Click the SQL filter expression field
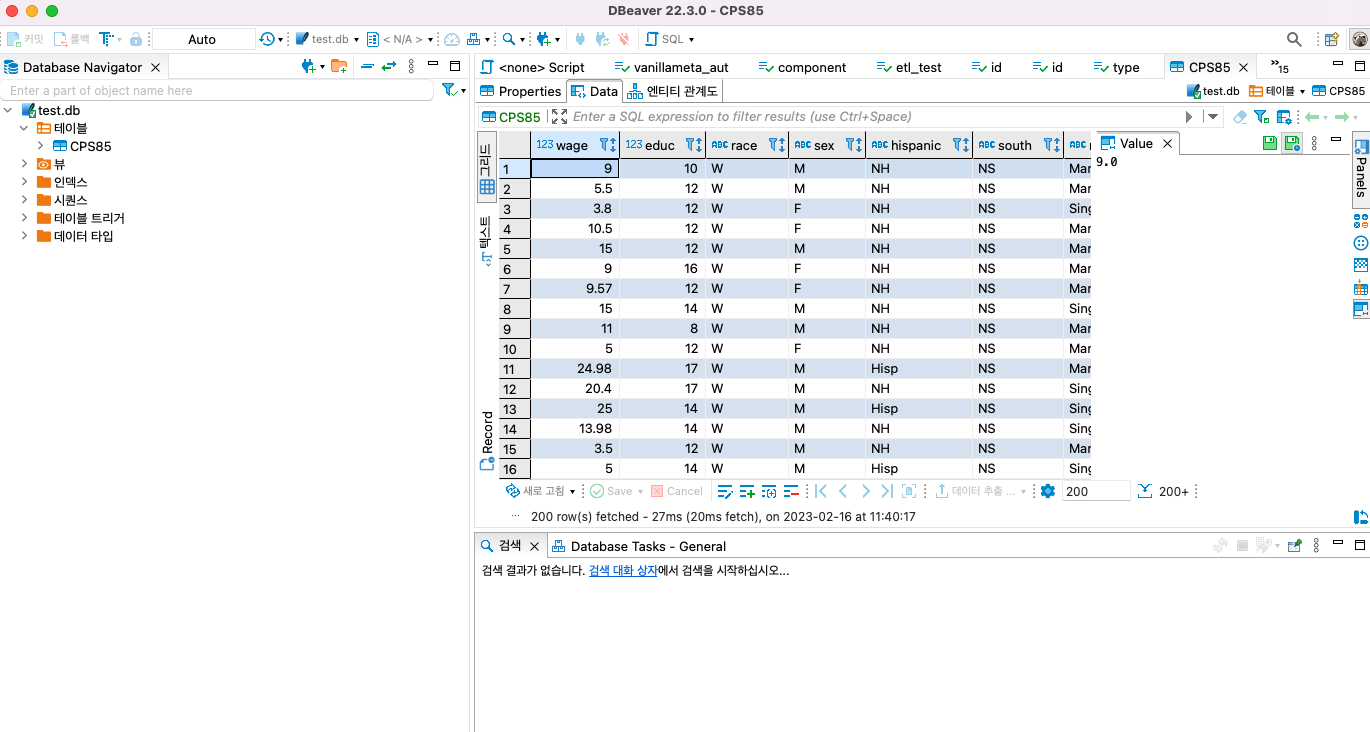 pyautogui.click(x=875, y=117)
